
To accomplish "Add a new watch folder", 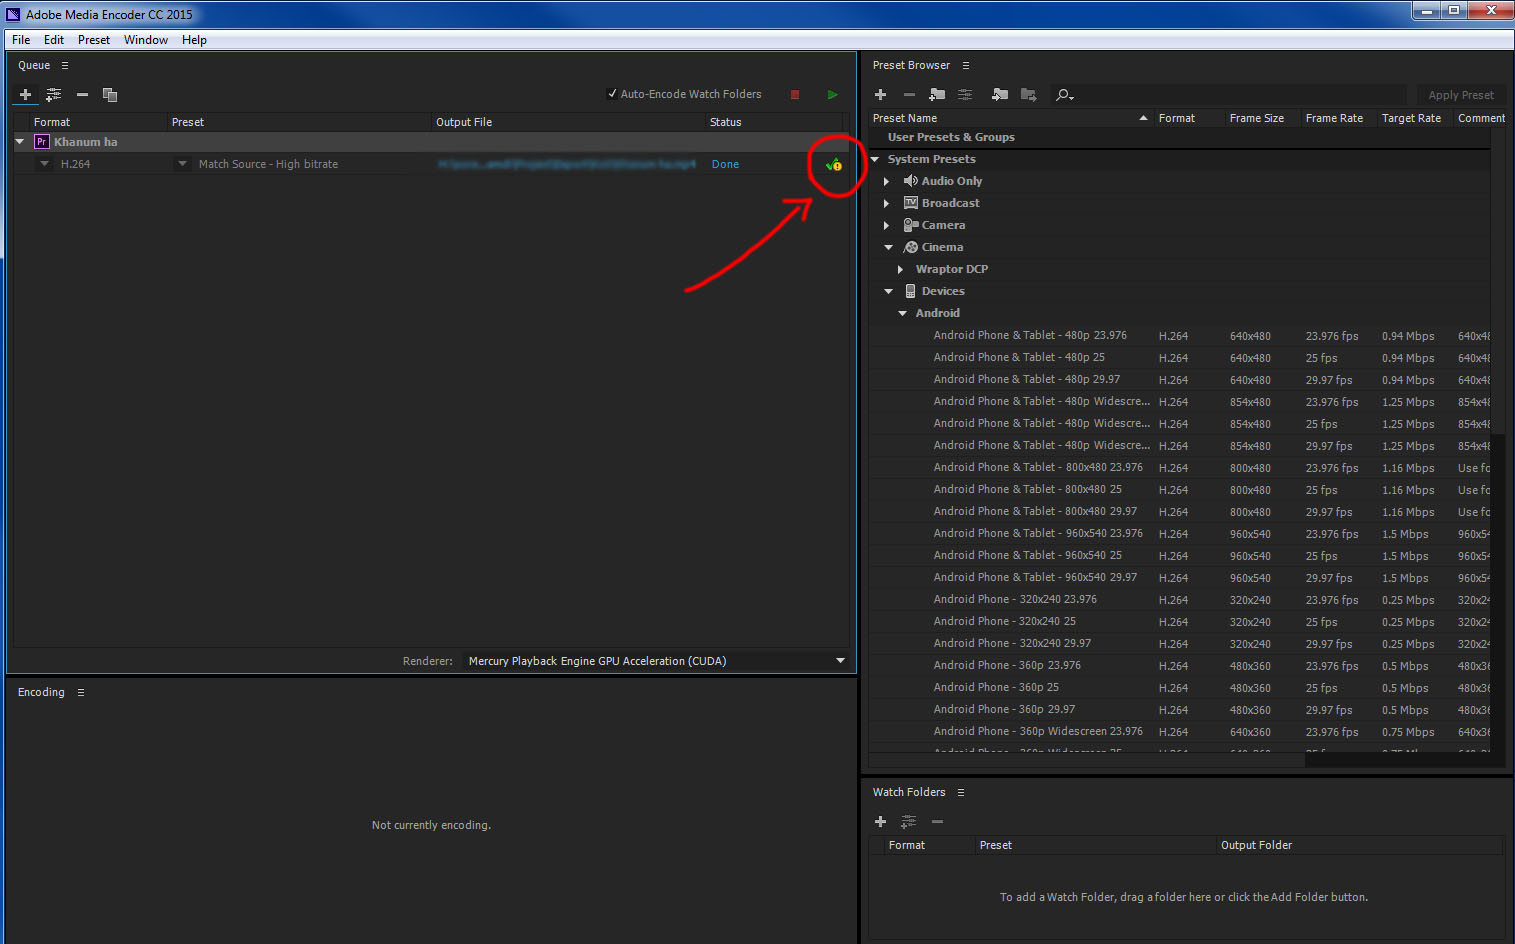I will [x=880, y=822].
